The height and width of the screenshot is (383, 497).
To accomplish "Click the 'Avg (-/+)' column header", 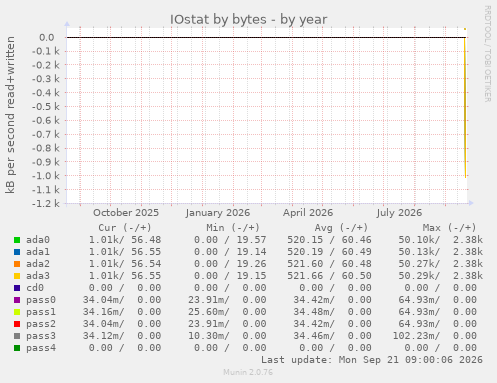I will pos(341,228).
